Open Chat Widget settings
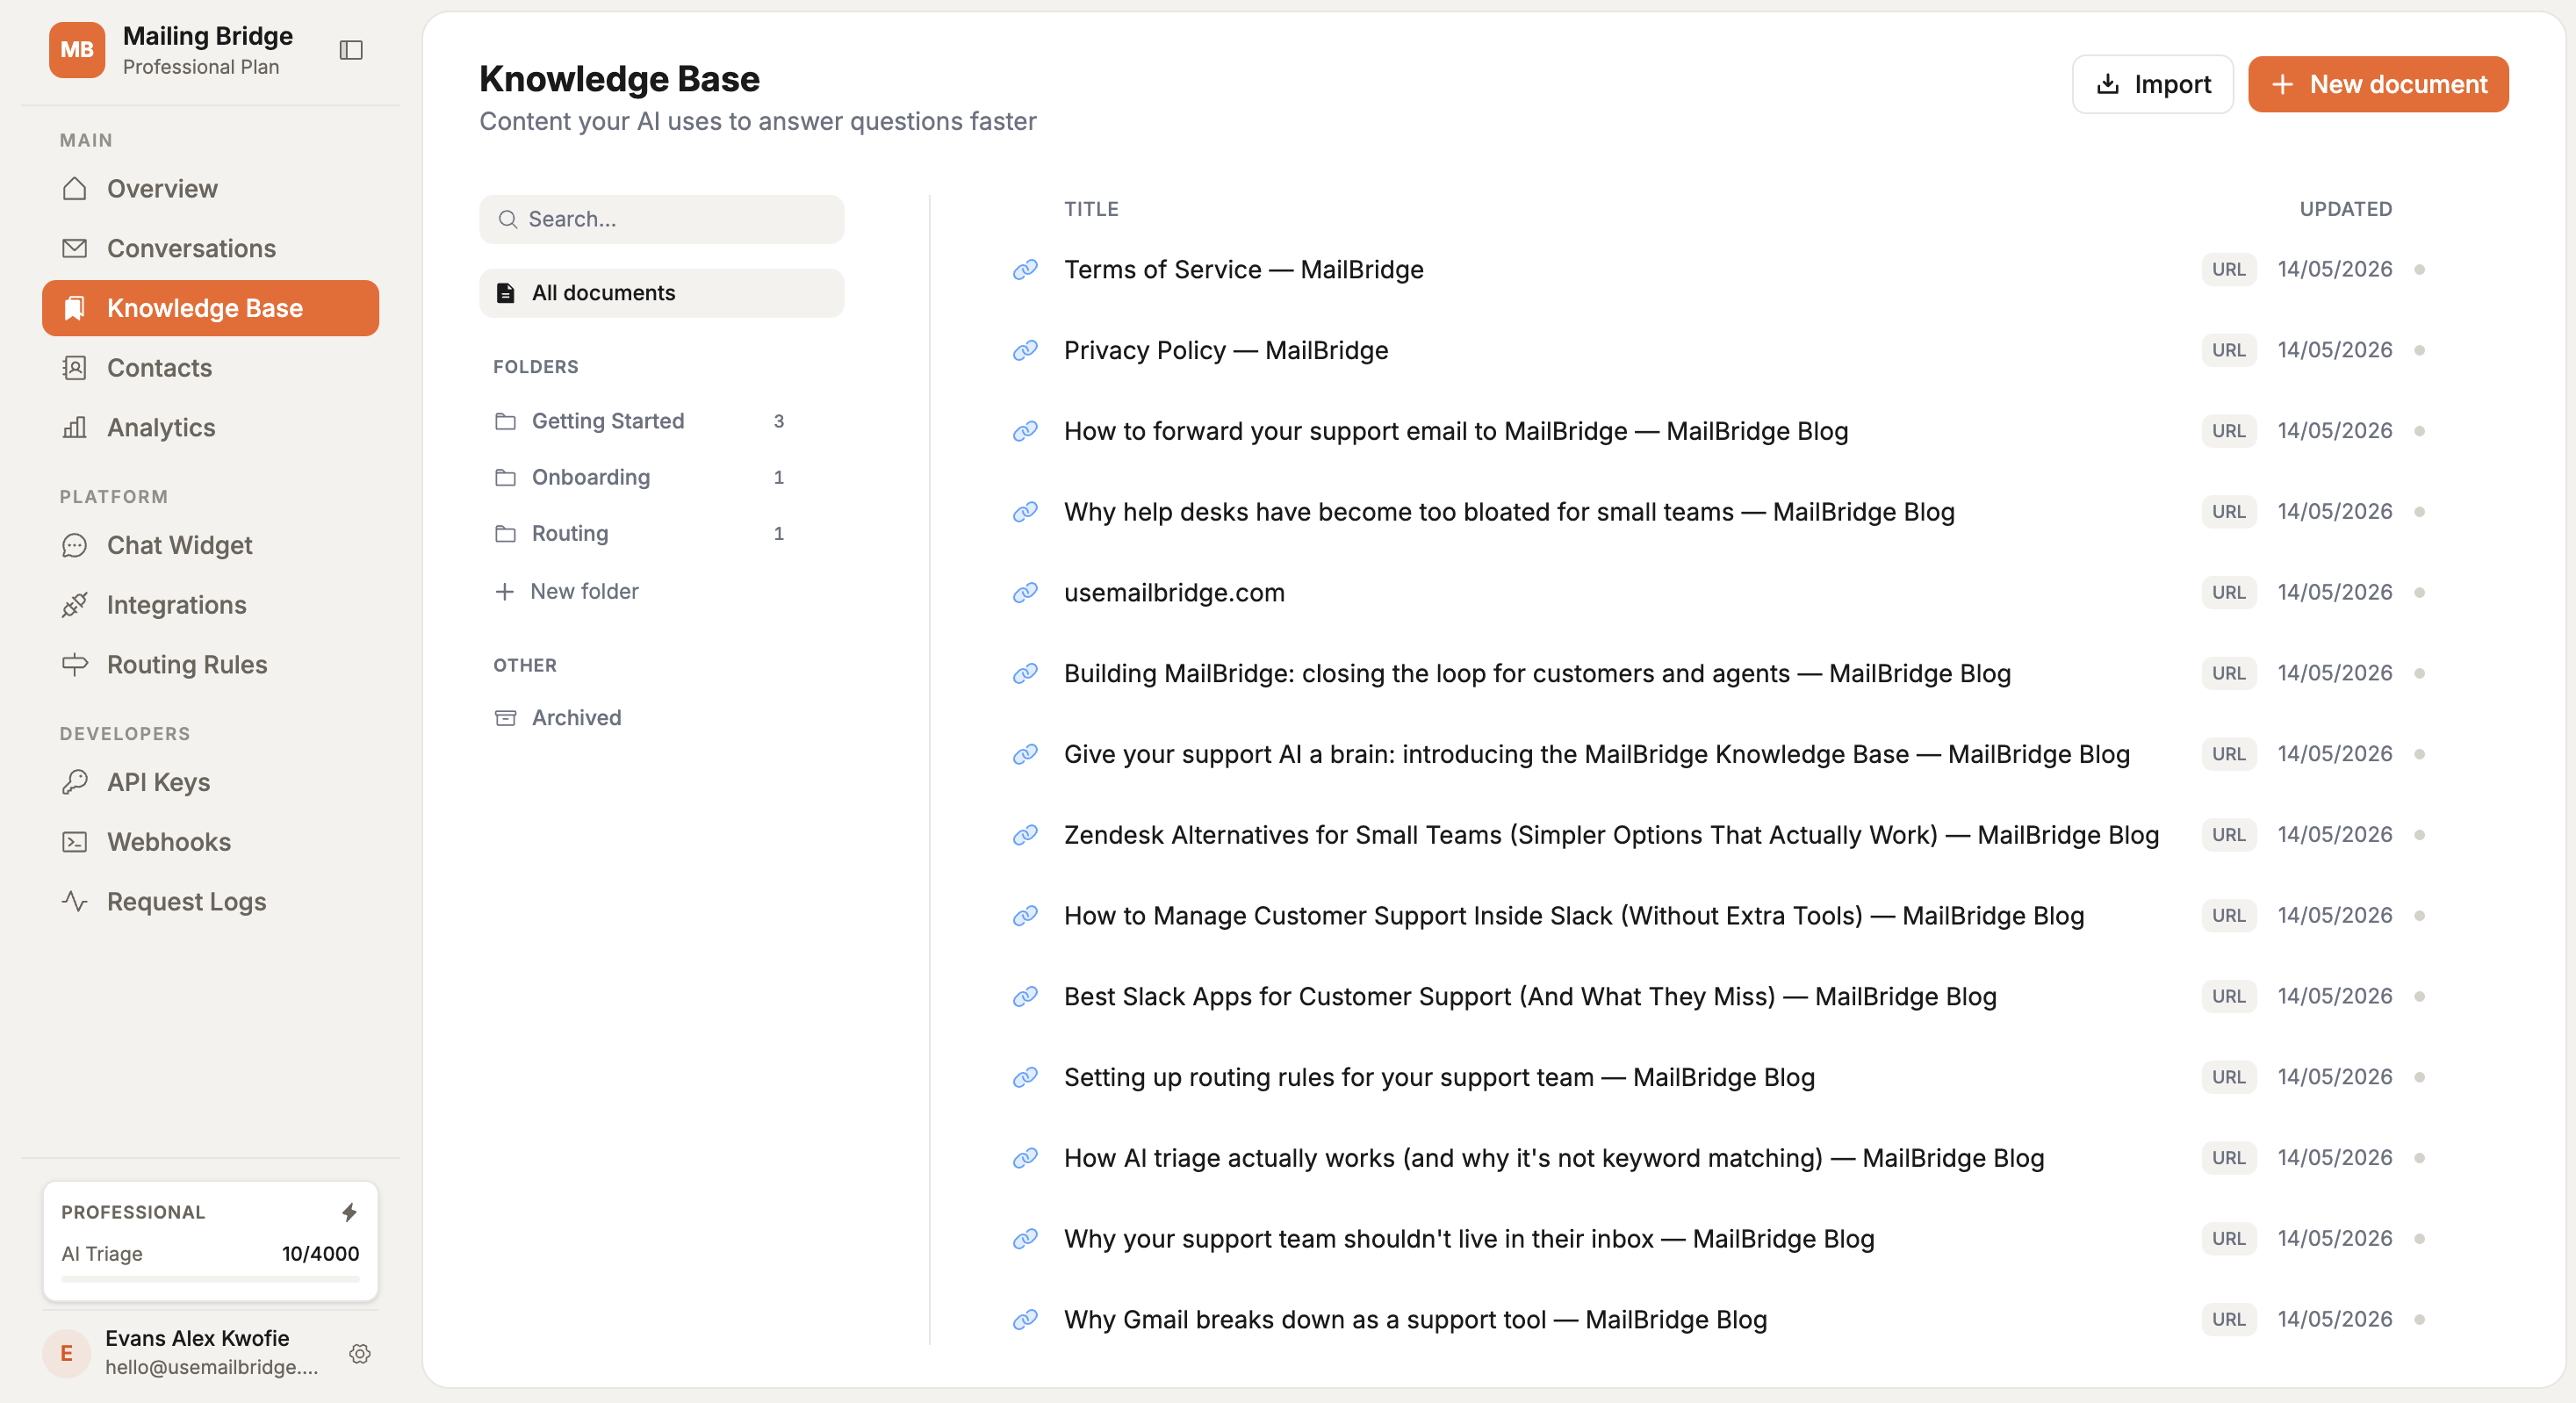This screenshot has height=1403, width=2576. 210,545
